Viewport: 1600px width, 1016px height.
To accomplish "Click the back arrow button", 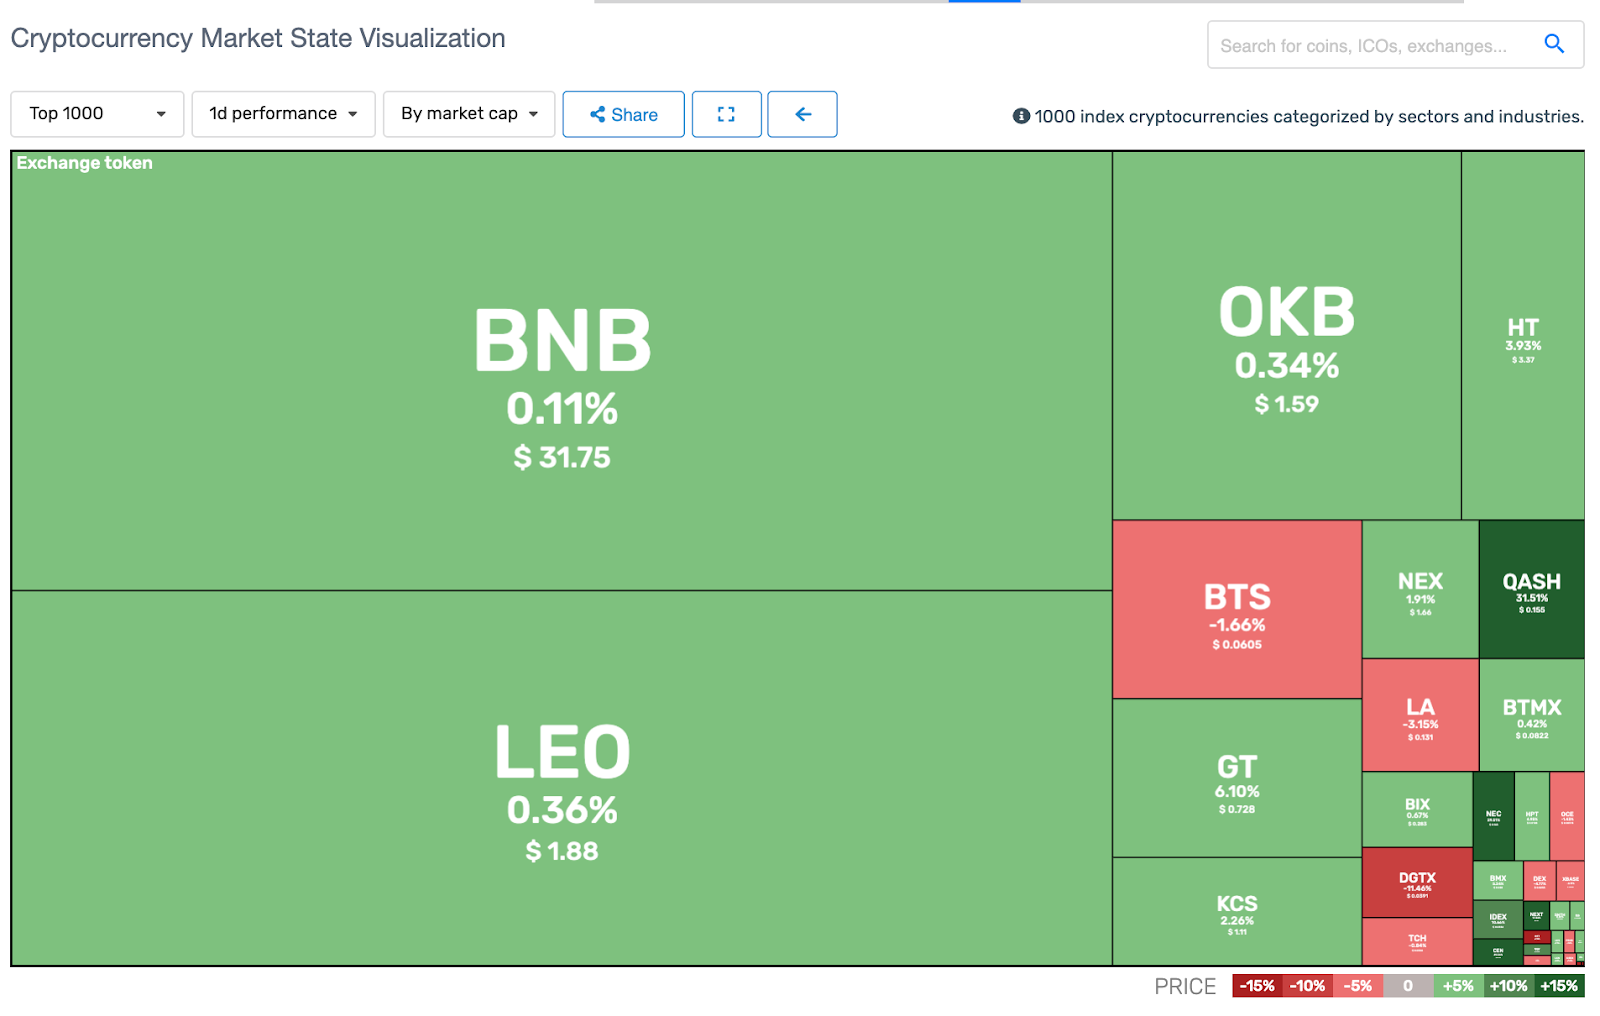I will tap(802, 114).
